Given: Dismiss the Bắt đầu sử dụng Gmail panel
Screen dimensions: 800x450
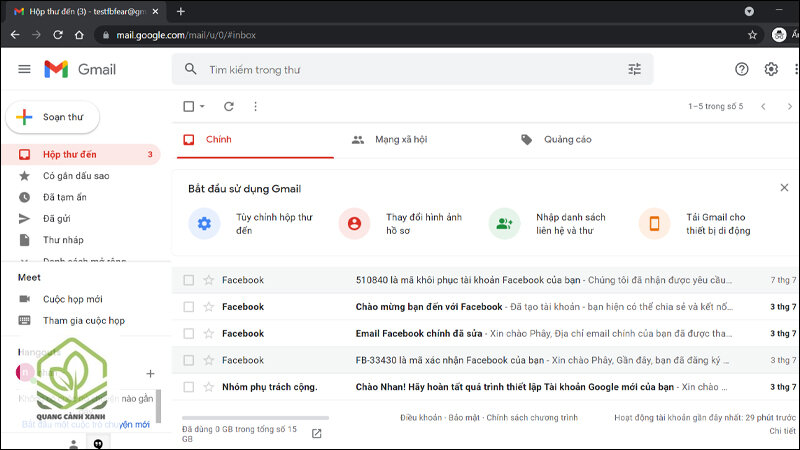Looking at the screenshot, I should coord(784,188).
